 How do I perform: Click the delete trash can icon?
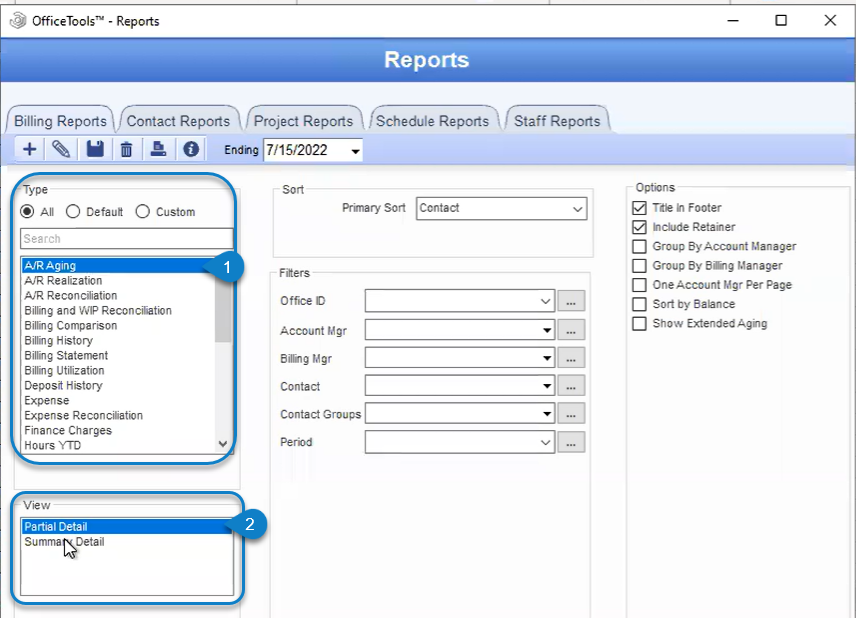[x=126, y=149]
